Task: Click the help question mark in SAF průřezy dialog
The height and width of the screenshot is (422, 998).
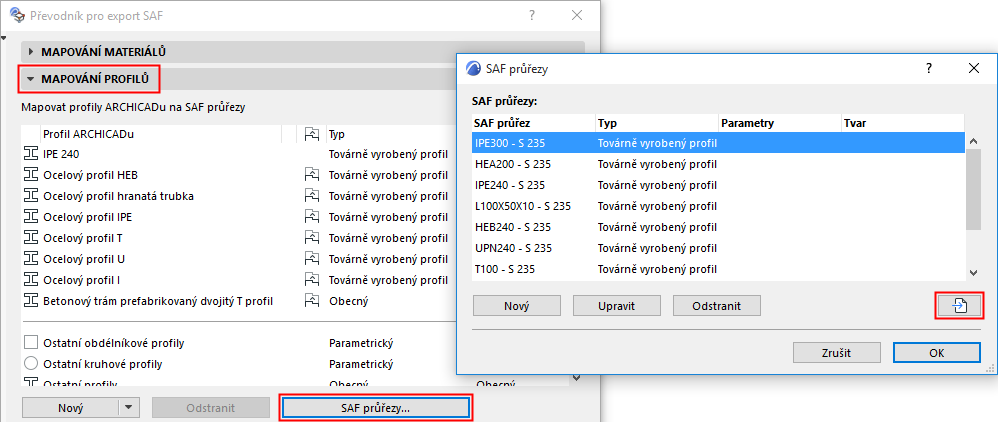Action: [929, 68]
